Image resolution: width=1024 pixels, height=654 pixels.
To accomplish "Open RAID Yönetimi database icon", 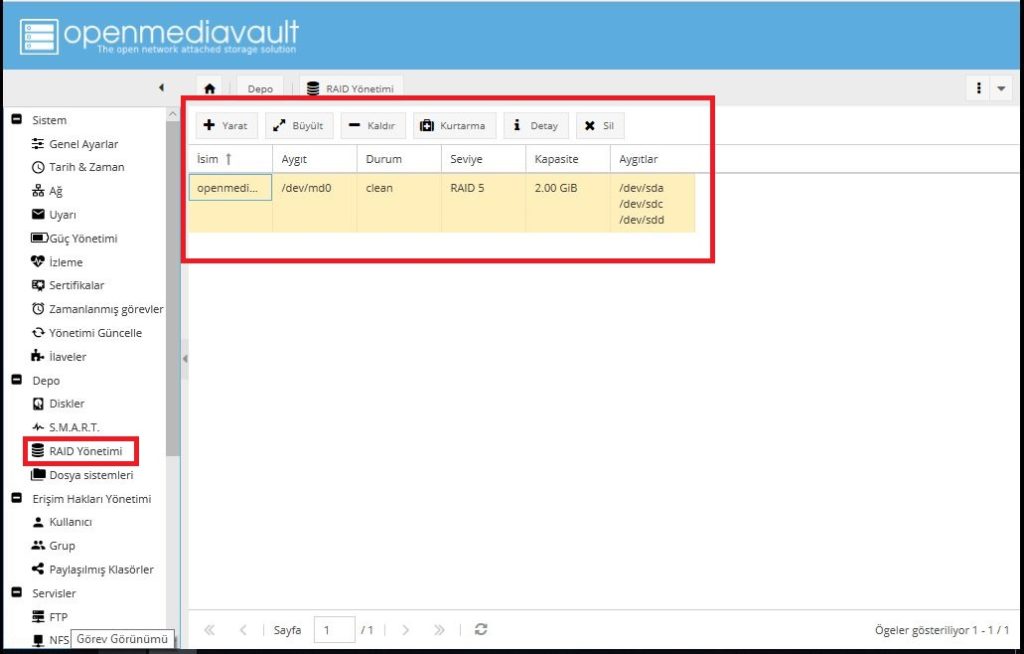I will pyautogui.click(x=38, y=451).
